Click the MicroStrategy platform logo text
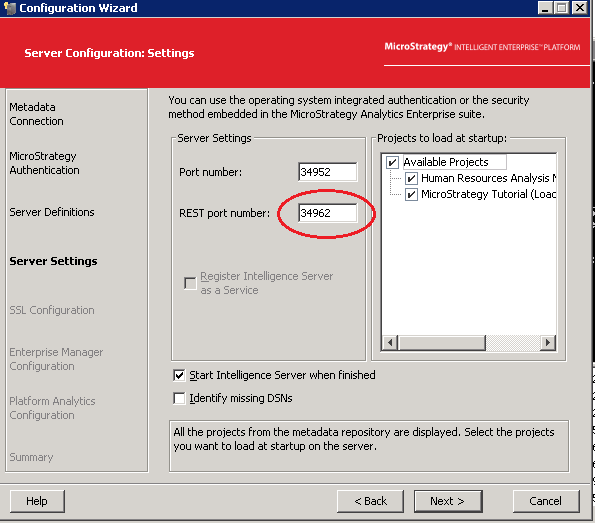This screenshot has height=523, width=595. point(482,47)
